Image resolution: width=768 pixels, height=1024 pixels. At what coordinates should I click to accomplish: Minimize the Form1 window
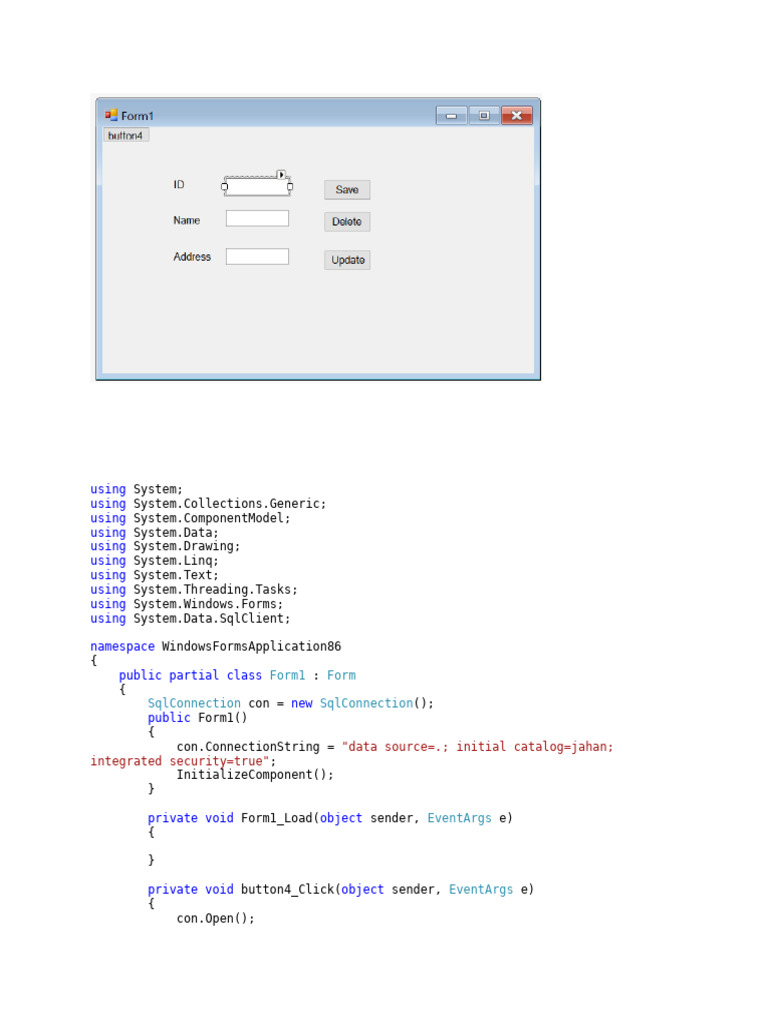coord(451,116)
